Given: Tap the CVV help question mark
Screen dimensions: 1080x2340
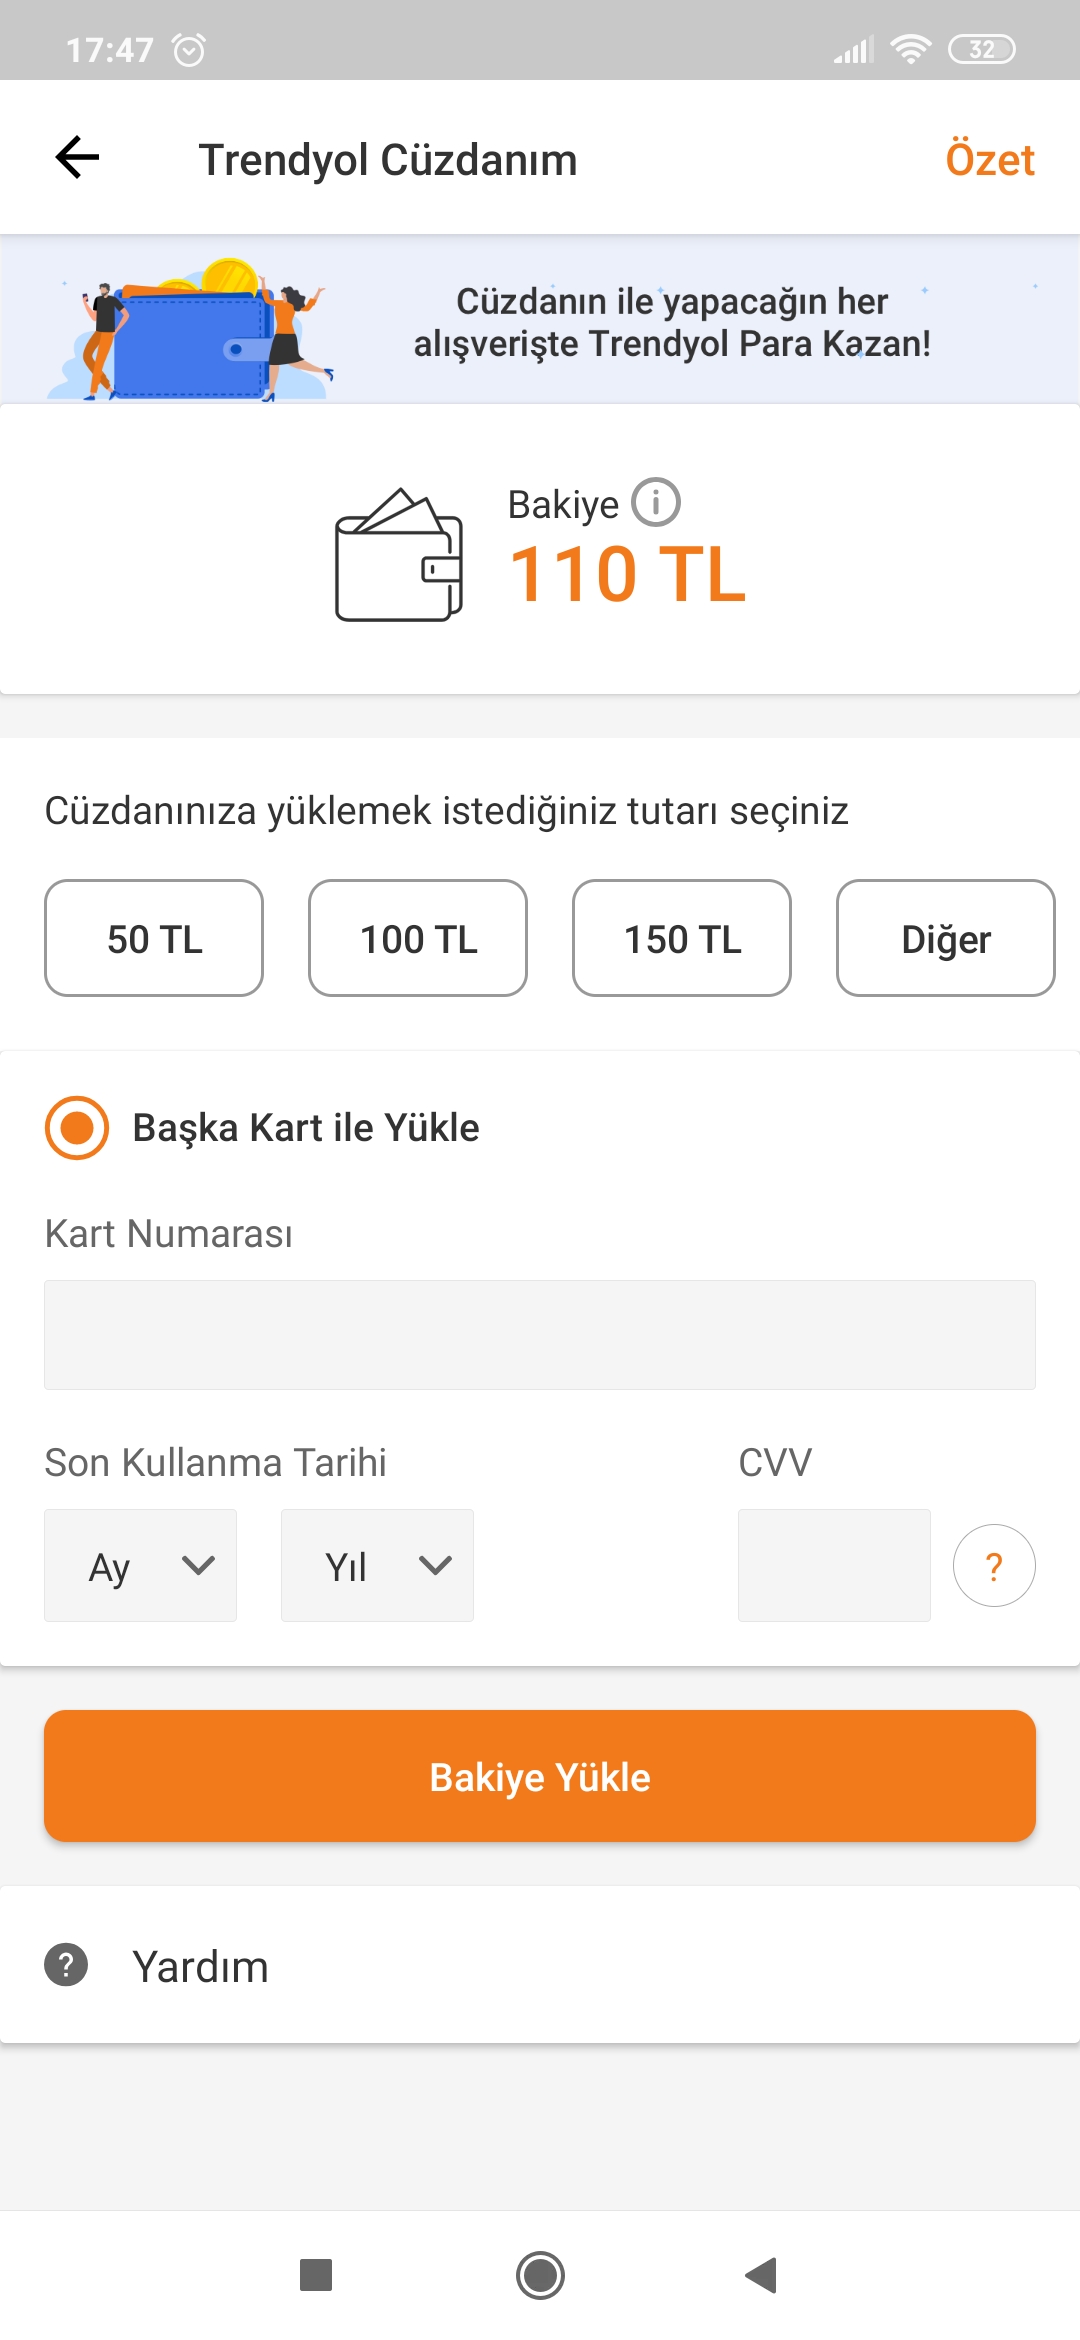Looking at the screenshot, I should 993,1566.
